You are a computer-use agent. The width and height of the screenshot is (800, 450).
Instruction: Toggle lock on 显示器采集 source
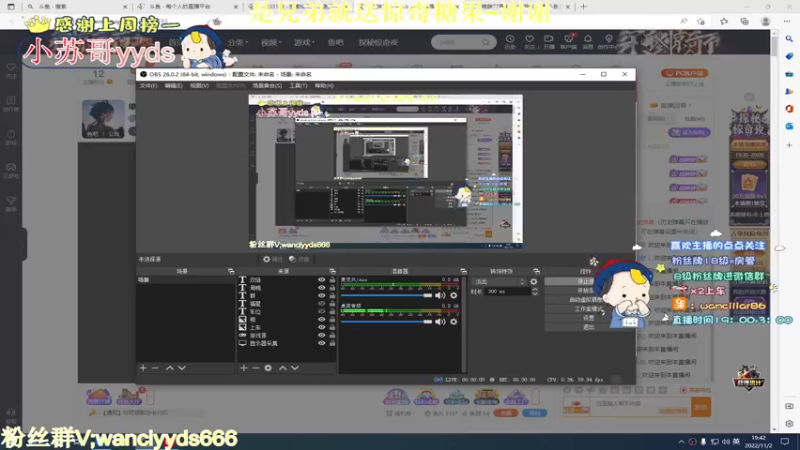tap(332, 343)
